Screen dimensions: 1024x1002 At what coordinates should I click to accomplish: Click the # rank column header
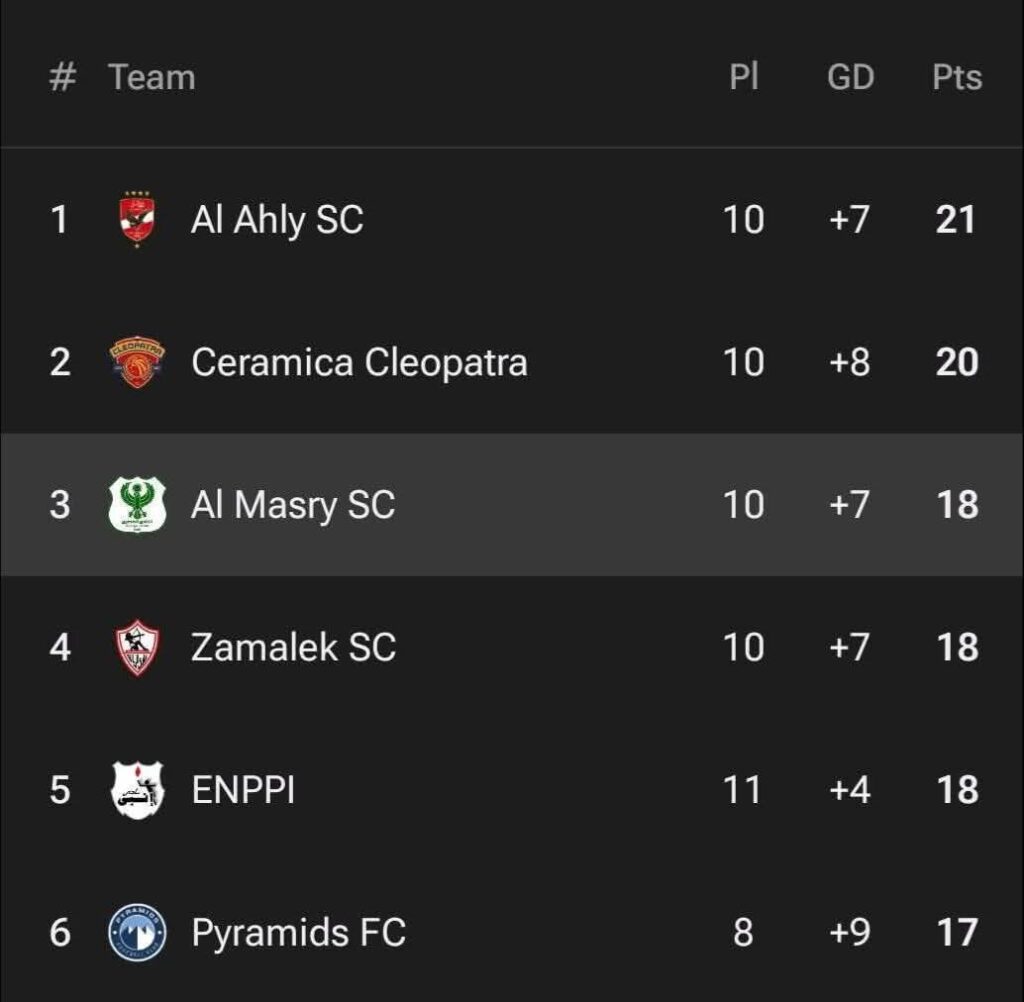click(62, 77)
